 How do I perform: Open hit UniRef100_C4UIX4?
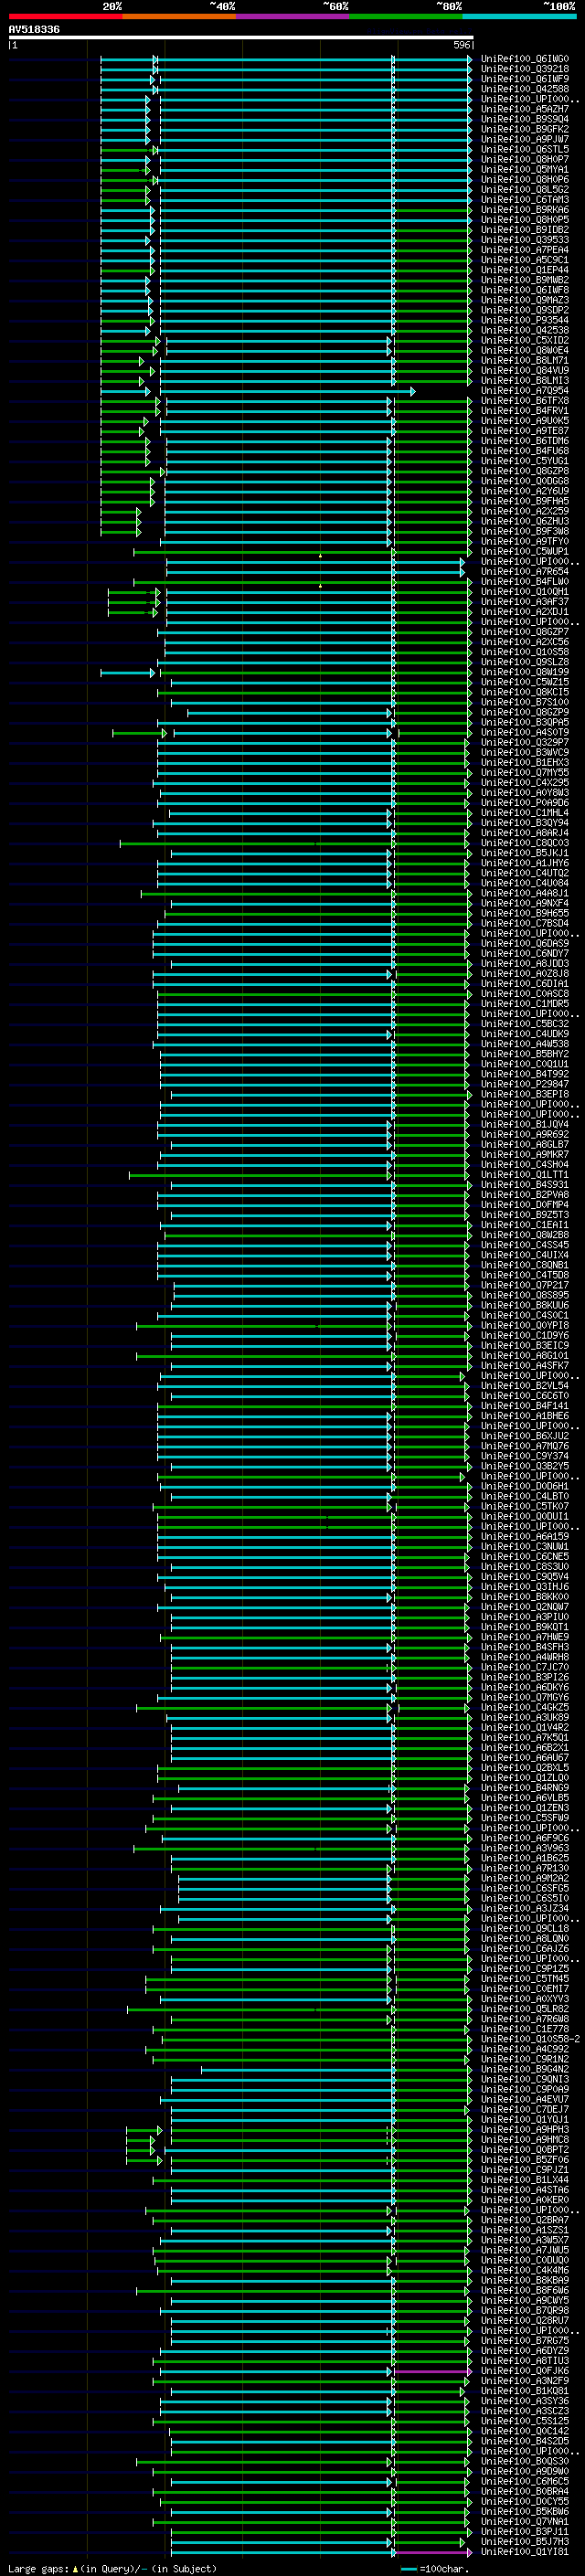click(525, 1255)
